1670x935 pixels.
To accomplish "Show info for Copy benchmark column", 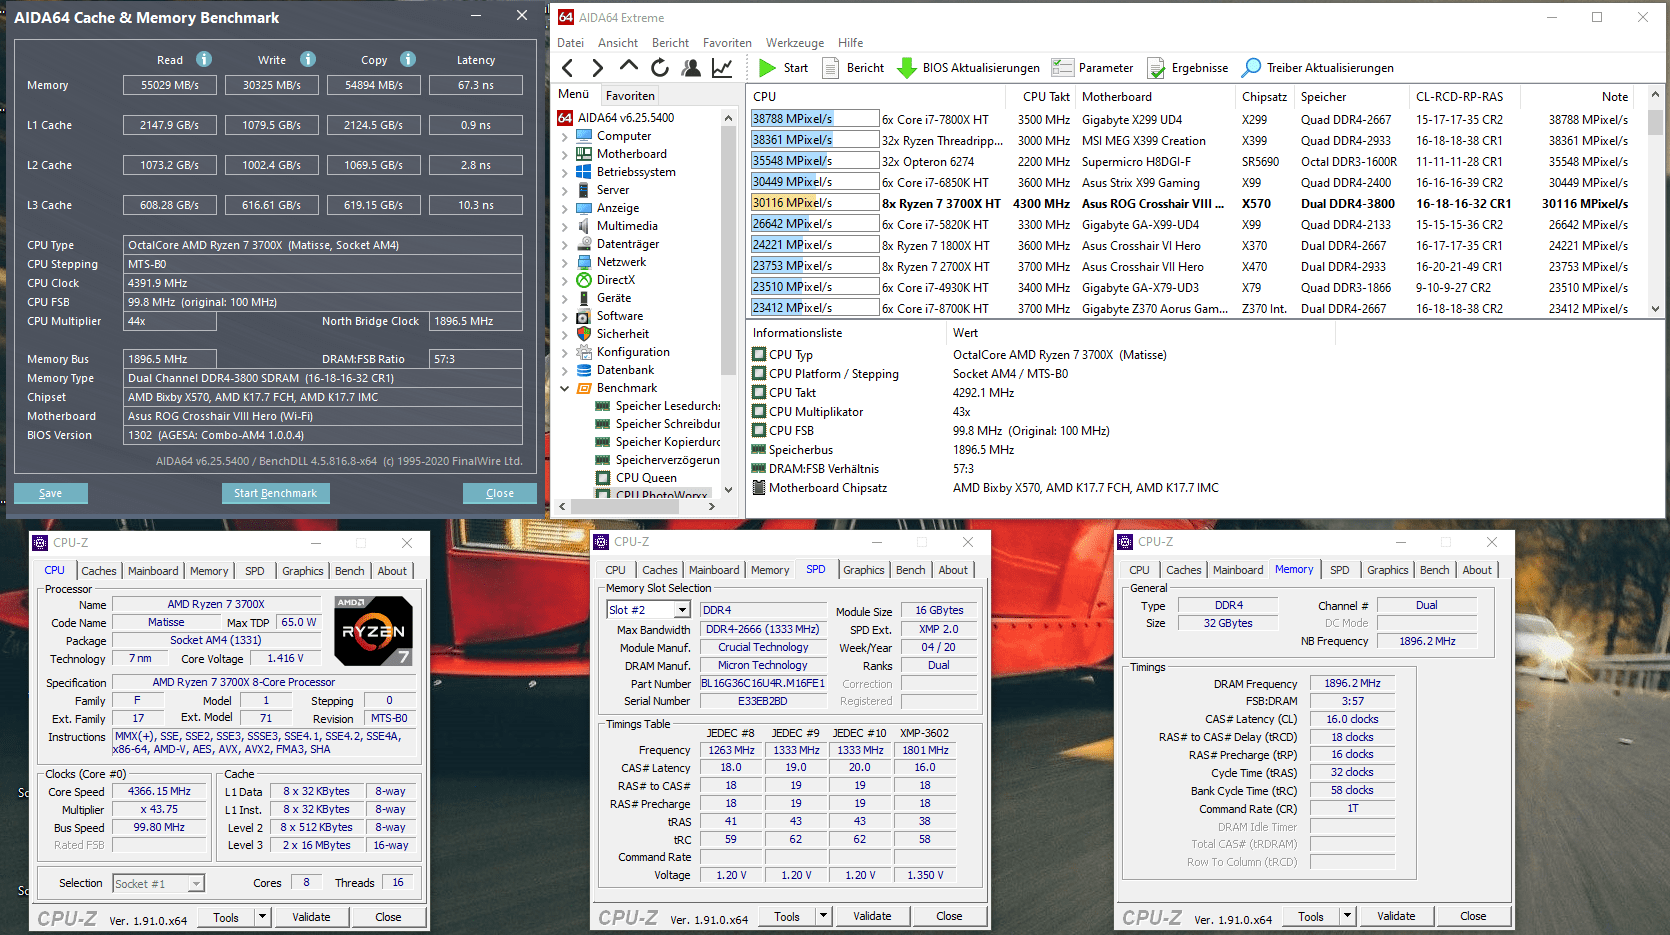I will 408,59.
